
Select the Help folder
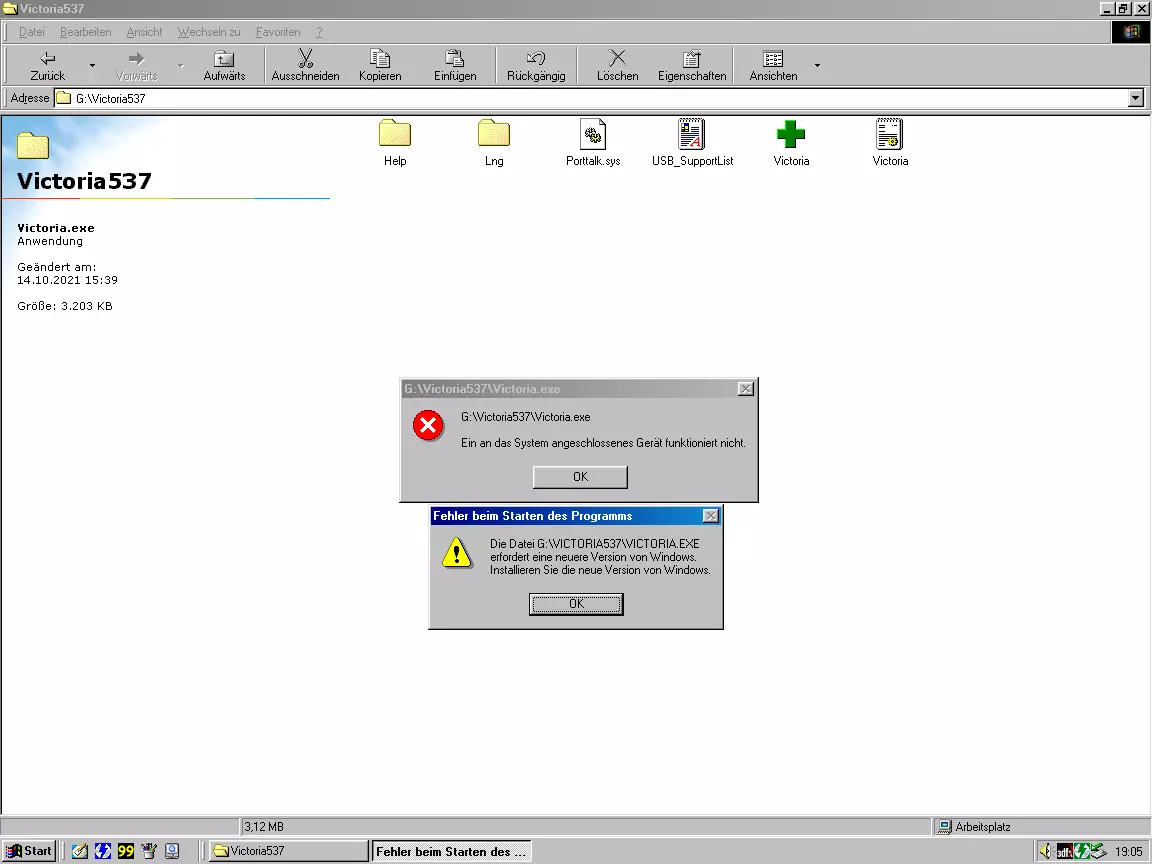(395, 143)
